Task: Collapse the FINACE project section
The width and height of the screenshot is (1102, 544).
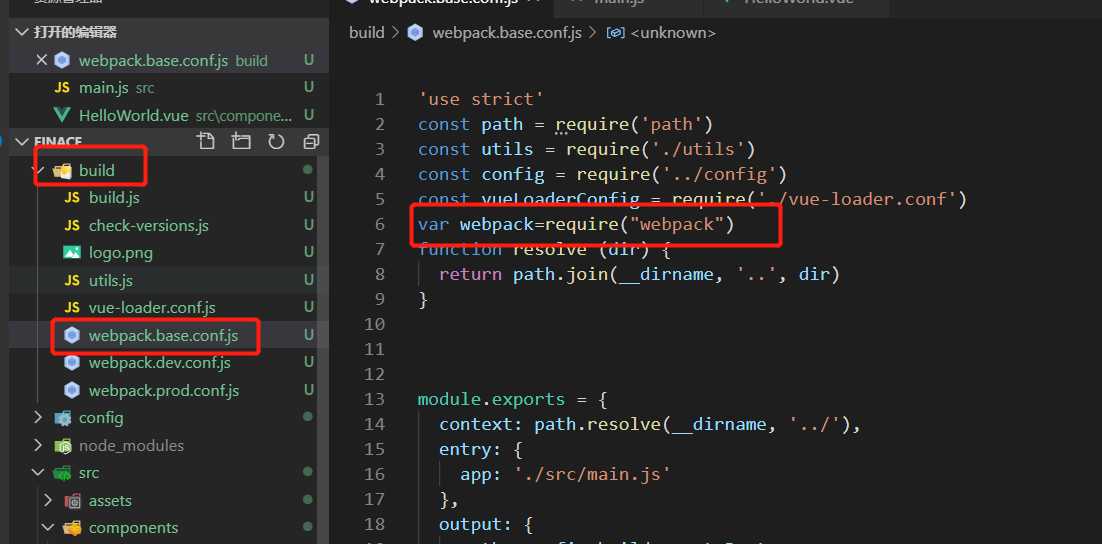Action: click(x=23, y=142)
